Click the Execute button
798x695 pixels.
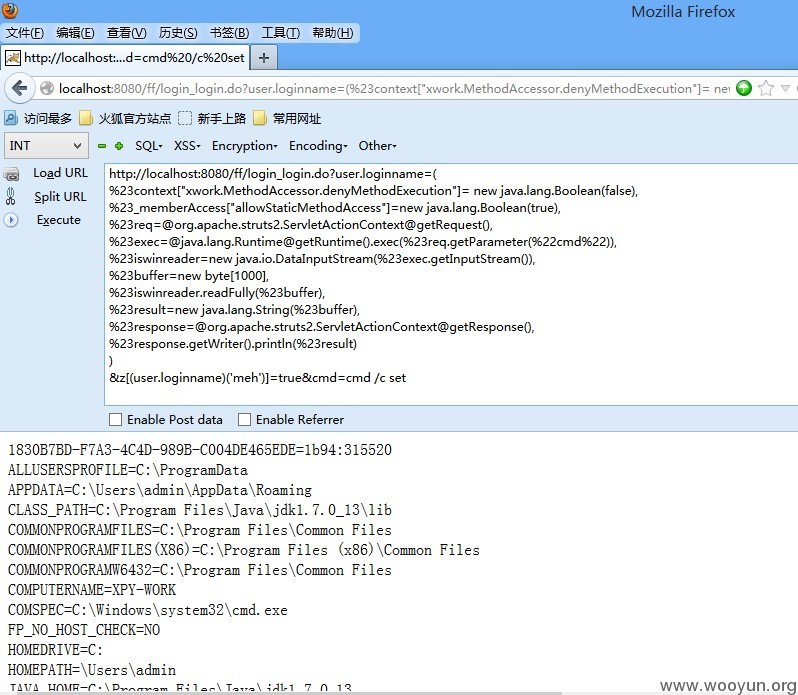[59, 220]
